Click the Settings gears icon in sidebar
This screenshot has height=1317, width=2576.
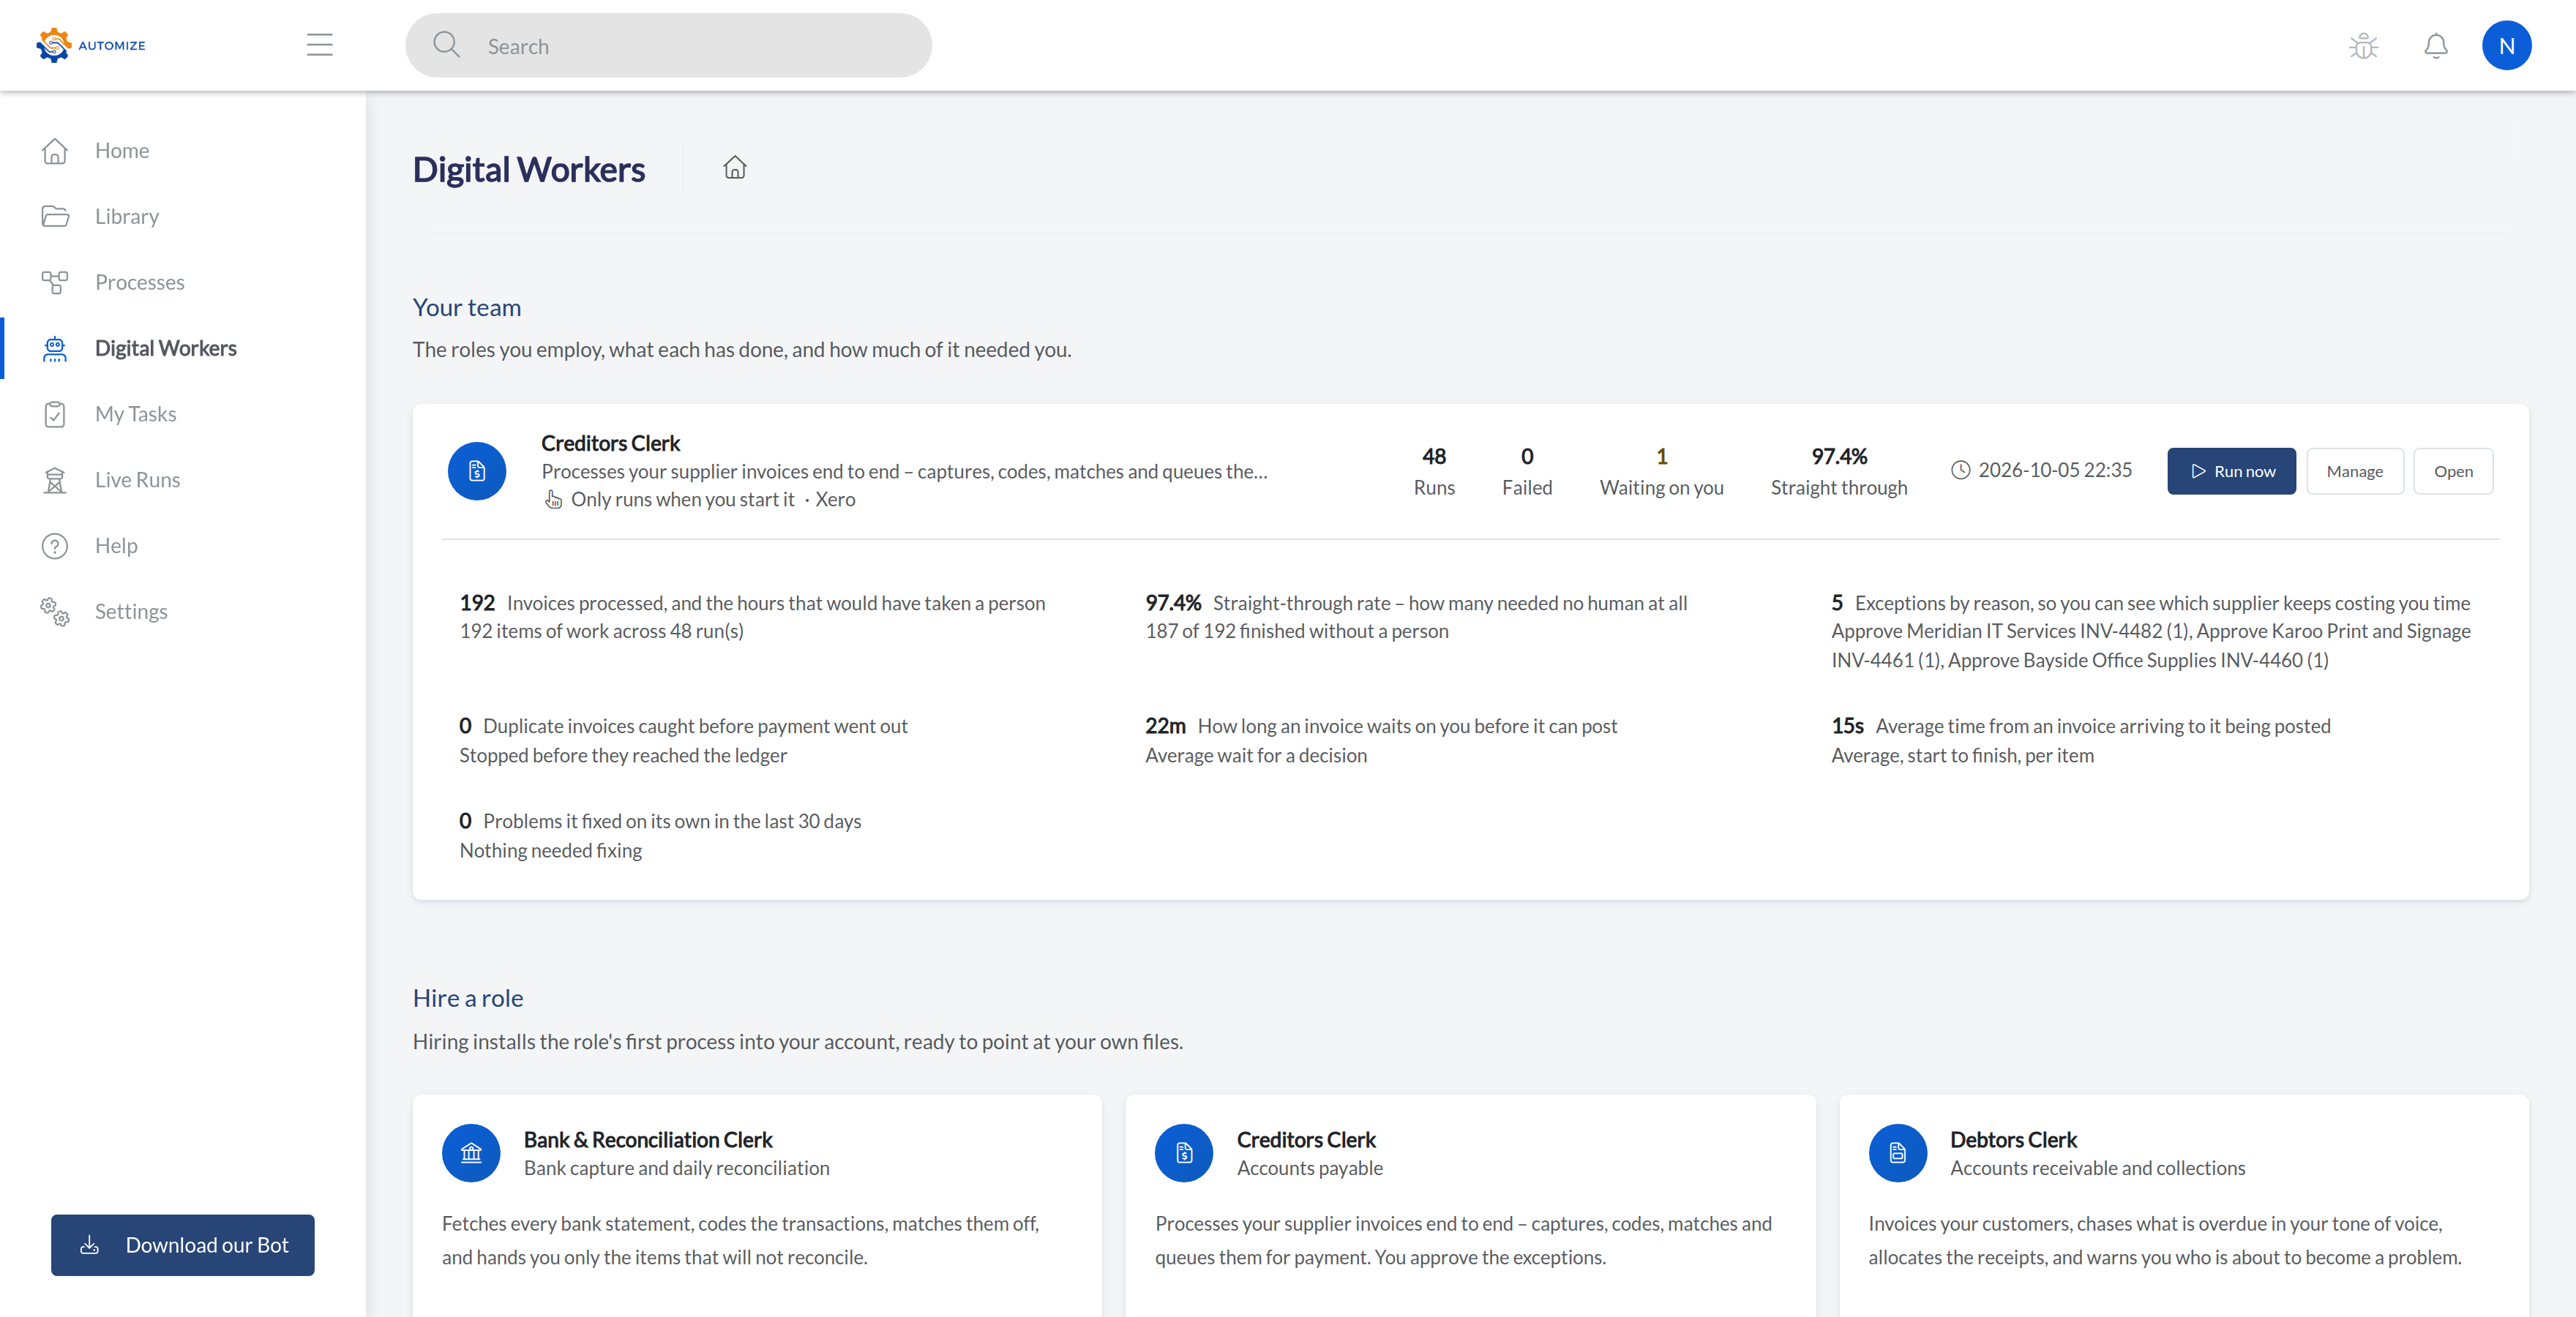[x=55, y=611]
